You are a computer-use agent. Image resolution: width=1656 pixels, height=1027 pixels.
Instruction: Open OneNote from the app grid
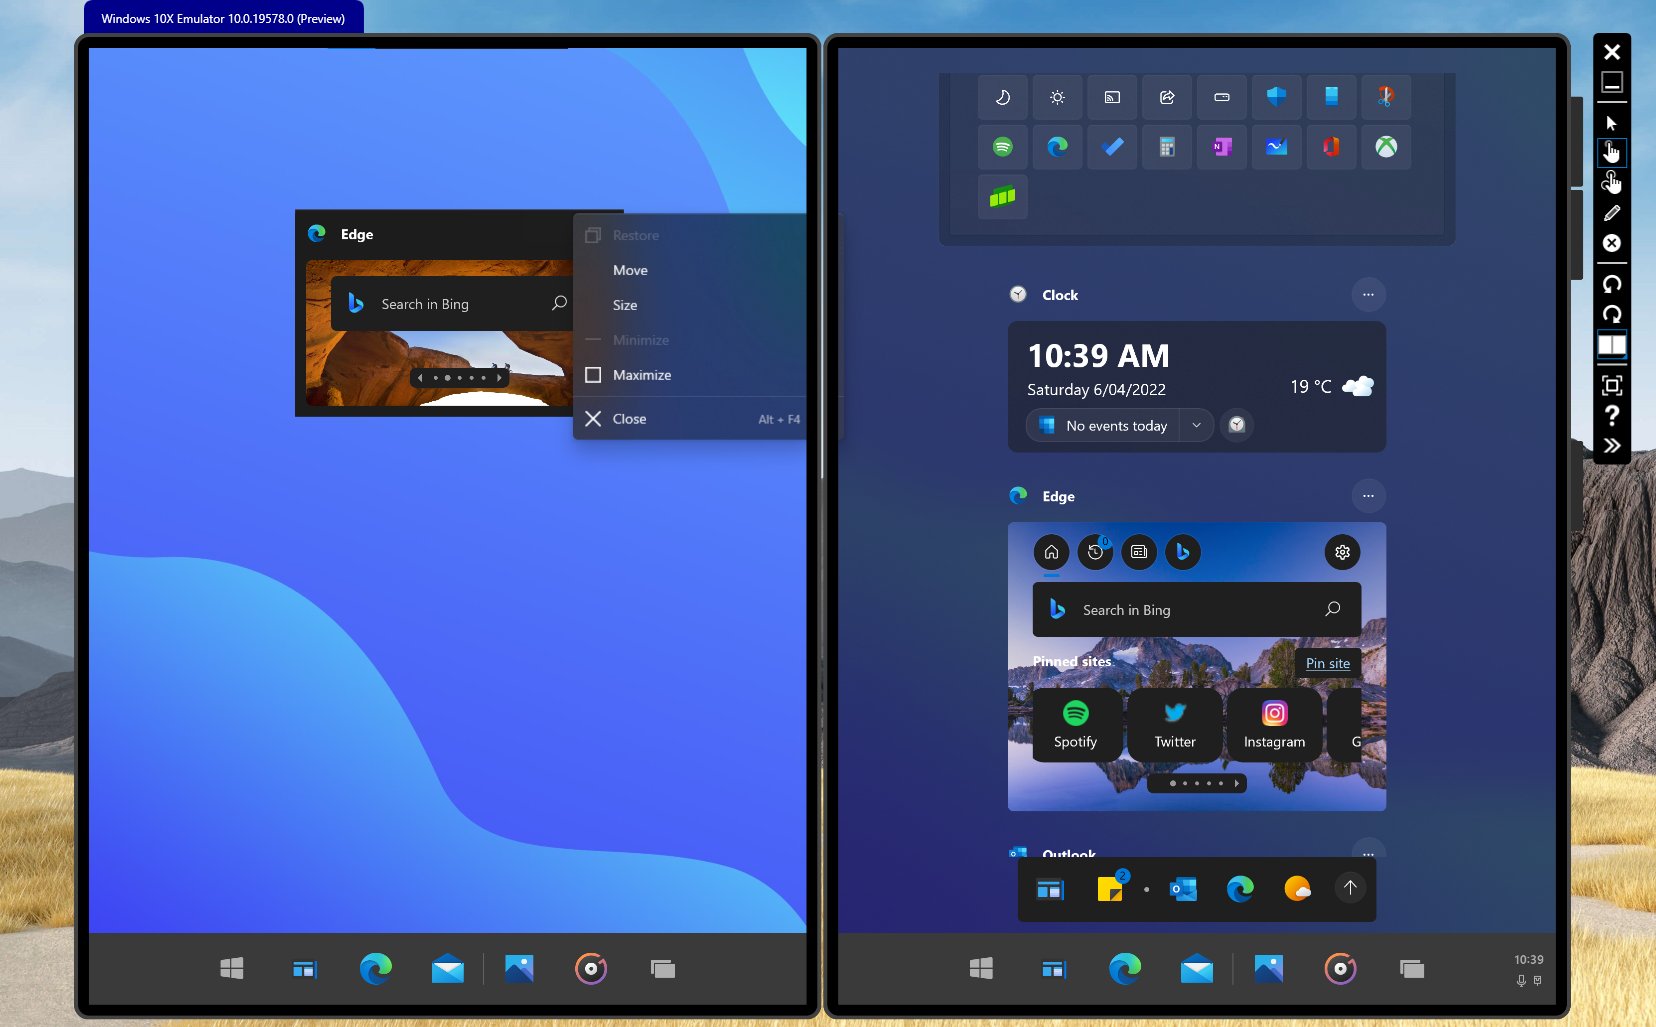pos(1222,147)
